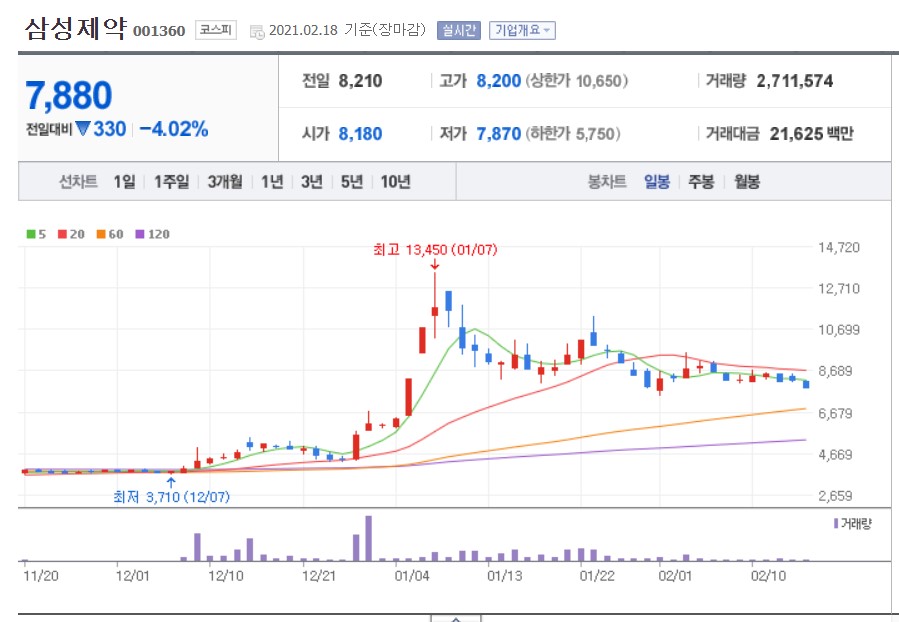The image size is (899, 622).
Task: Switch to the 주봉 weekly candle chart
Action: tap(701, 182)
